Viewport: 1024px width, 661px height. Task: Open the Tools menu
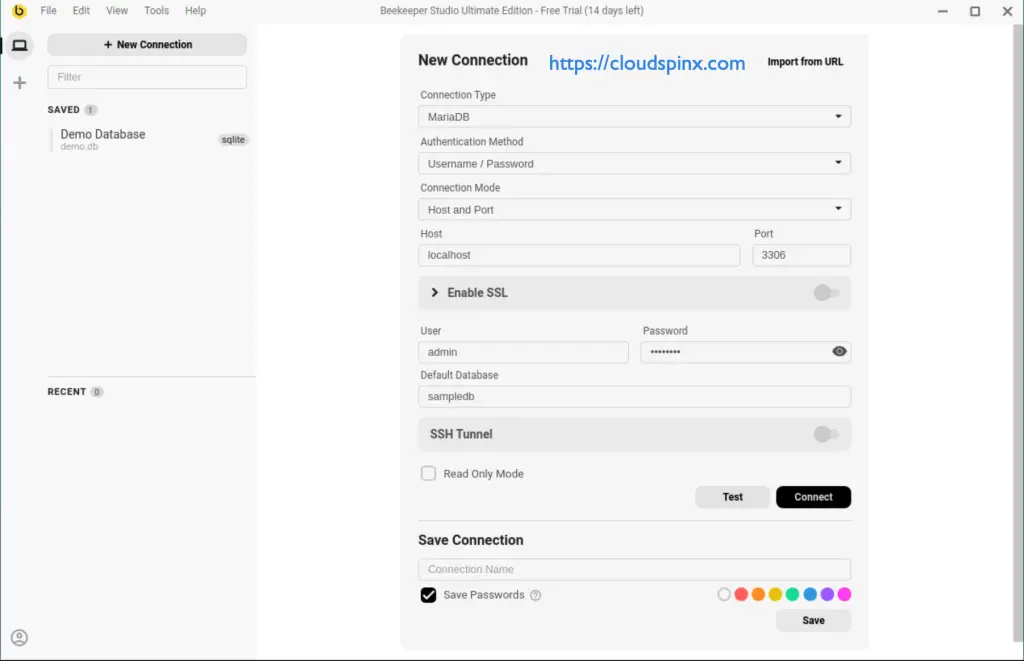click(x=156, y=11)
